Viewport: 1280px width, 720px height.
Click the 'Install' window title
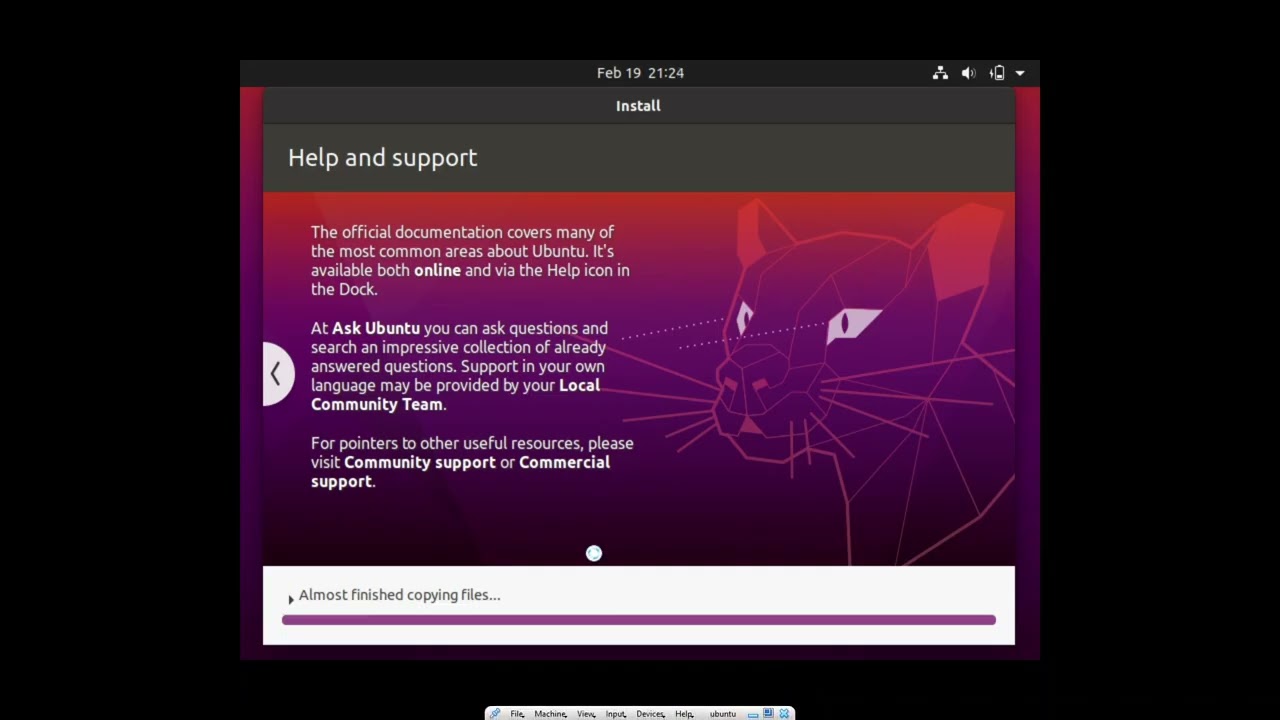click(x=638, y=106)
